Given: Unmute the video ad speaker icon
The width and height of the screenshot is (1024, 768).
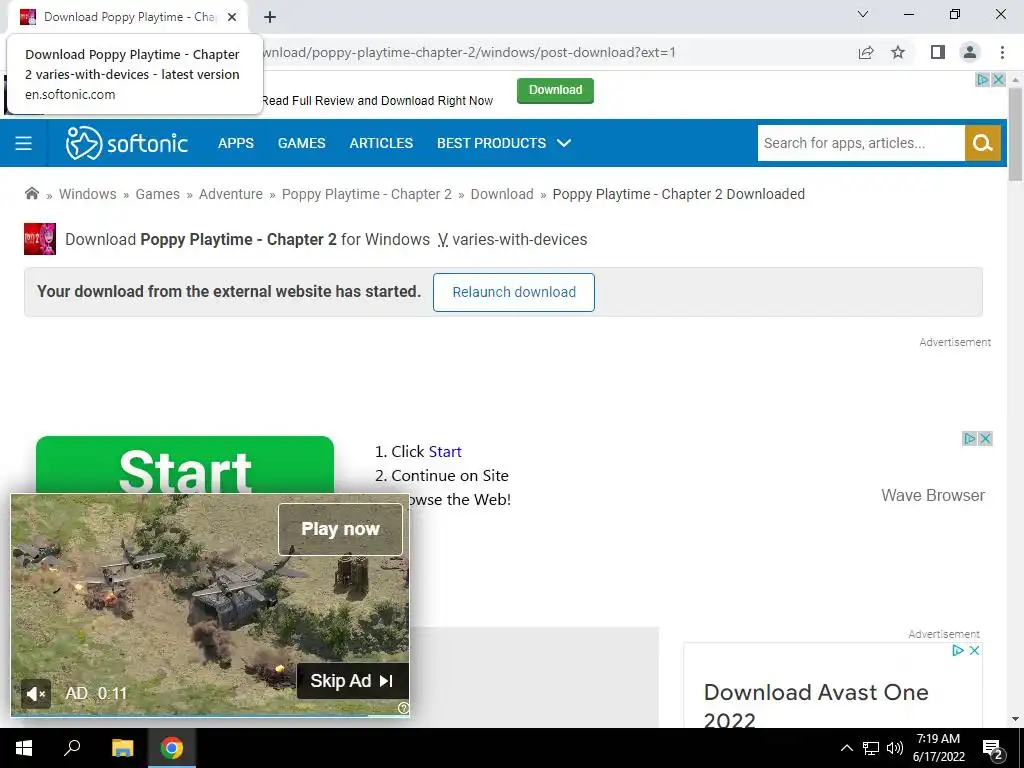Looking at the screenshot, I should [x=35, y=694].
